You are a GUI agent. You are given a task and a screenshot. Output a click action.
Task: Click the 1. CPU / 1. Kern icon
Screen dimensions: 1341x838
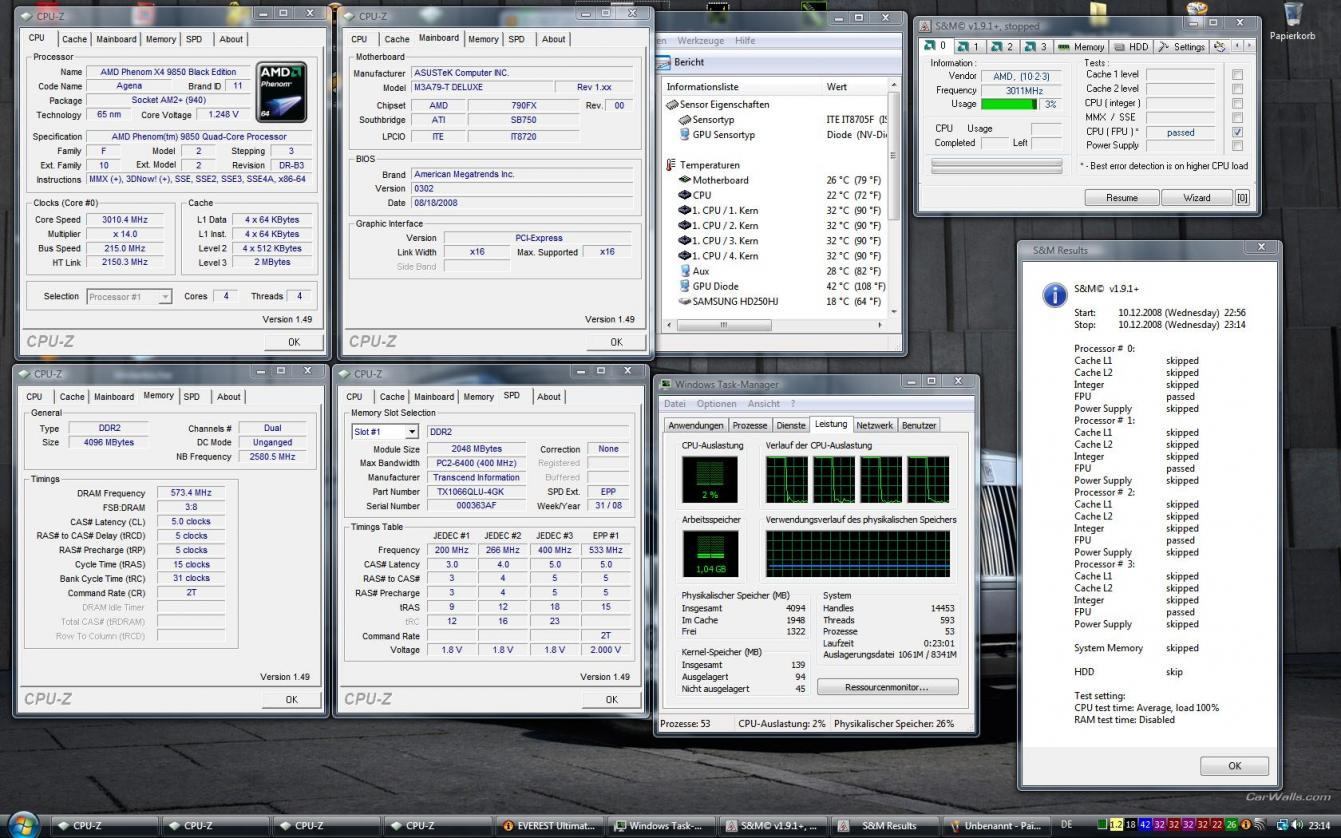click(685, 210)
